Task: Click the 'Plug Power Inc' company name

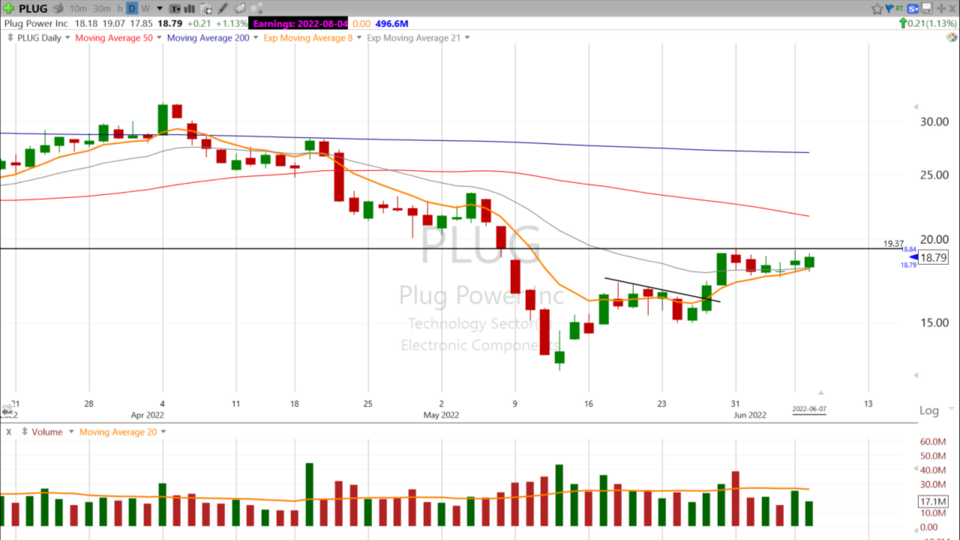Action: [36, 23]
